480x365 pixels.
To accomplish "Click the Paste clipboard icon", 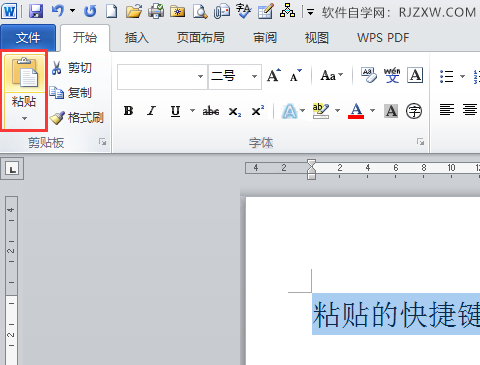I will (x=25, y=72).
